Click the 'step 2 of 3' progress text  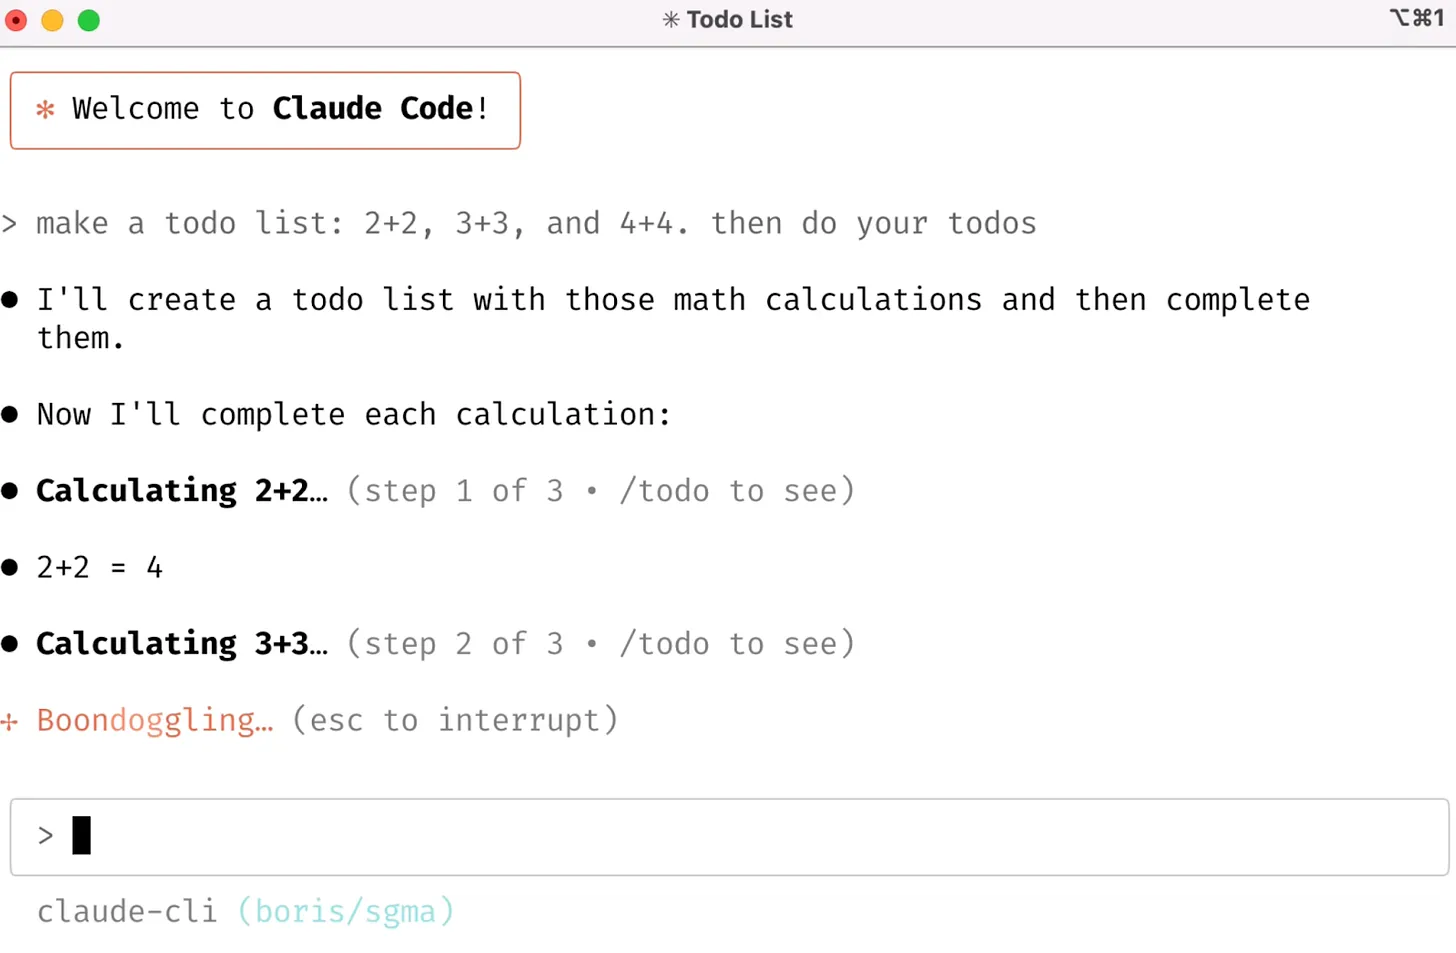[x=459, y=643]
